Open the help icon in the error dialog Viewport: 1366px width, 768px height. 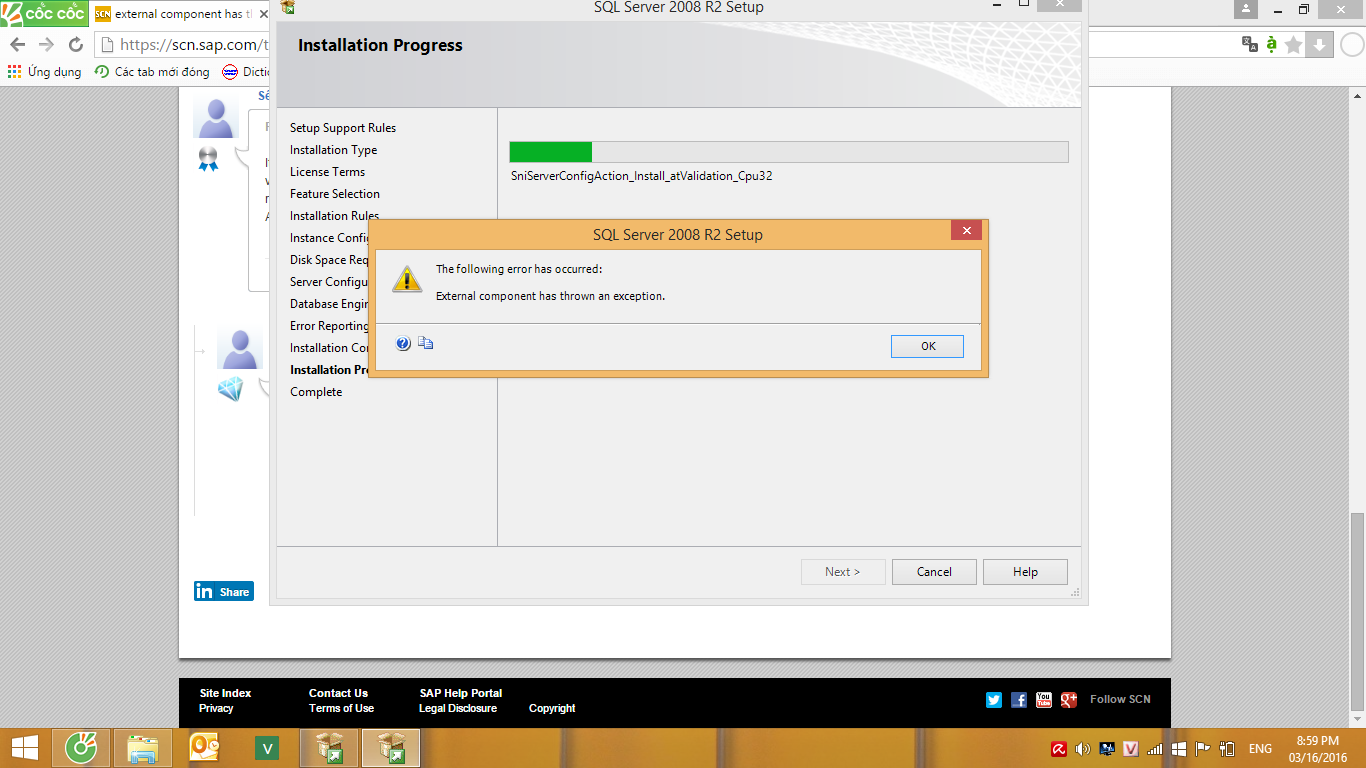403,343
